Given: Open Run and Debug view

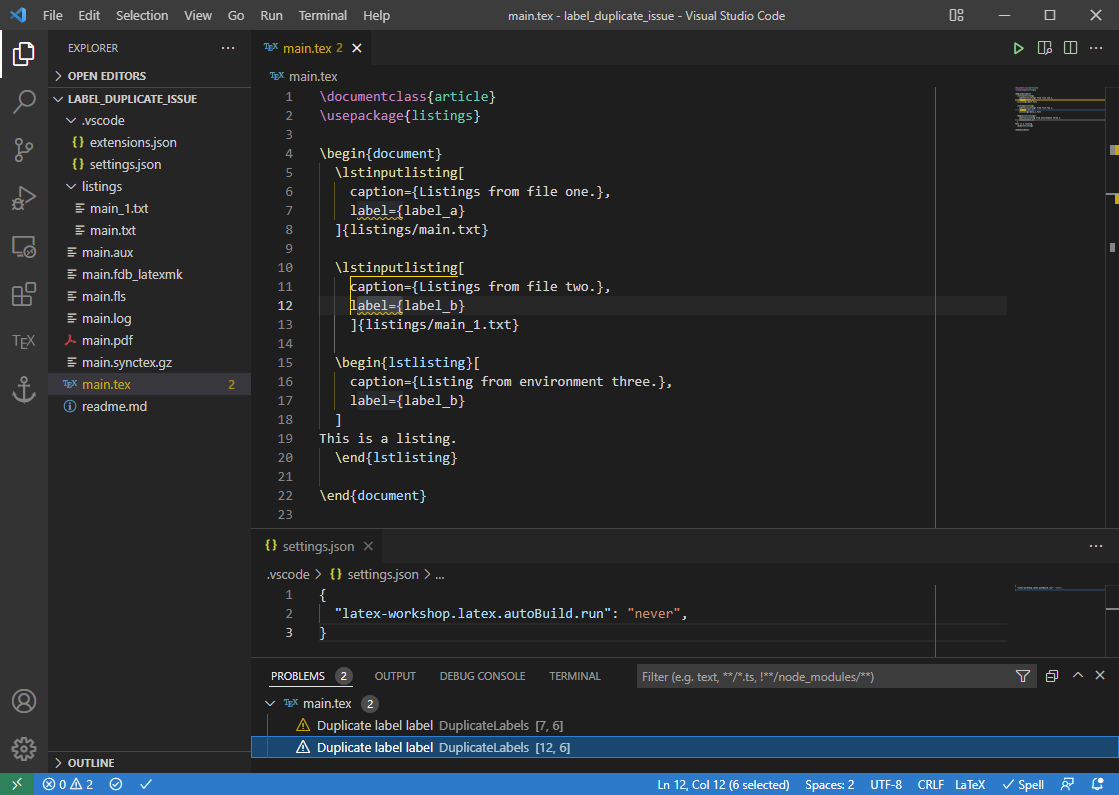Looking at the screenshot, I should pyautogui.click(x=24, y=197).
